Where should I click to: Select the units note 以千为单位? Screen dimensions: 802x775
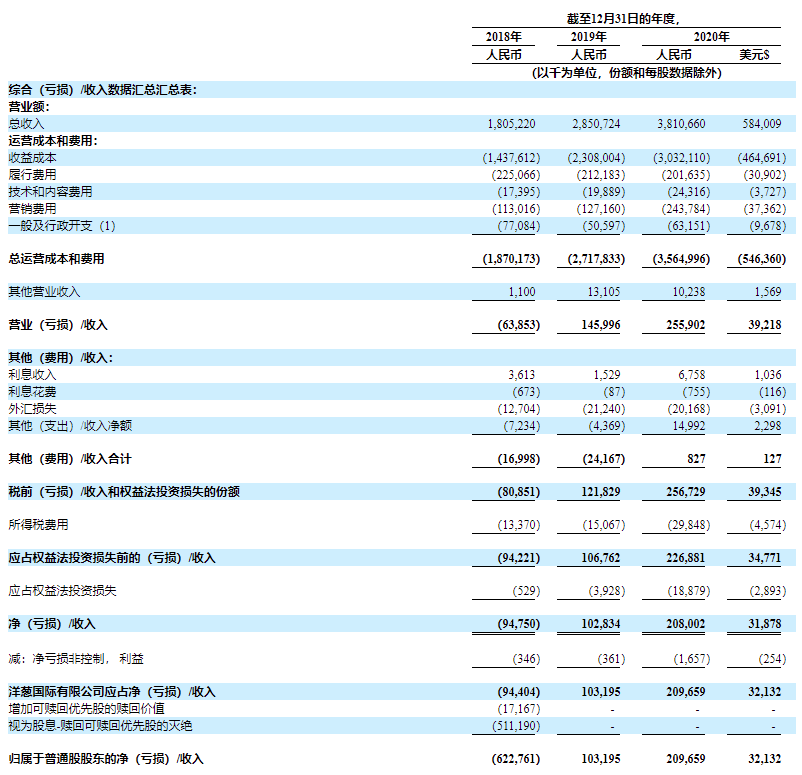click(x=626, y=73)
